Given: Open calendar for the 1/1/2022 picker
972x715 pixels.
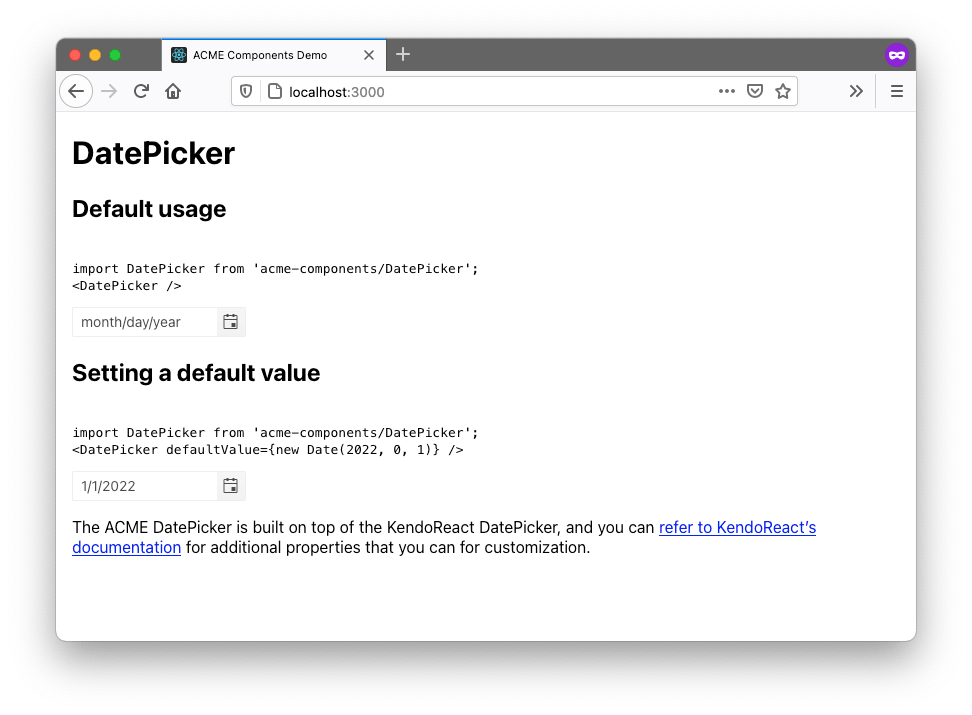Looking at the screenshot, I should (x=231, y=486).
